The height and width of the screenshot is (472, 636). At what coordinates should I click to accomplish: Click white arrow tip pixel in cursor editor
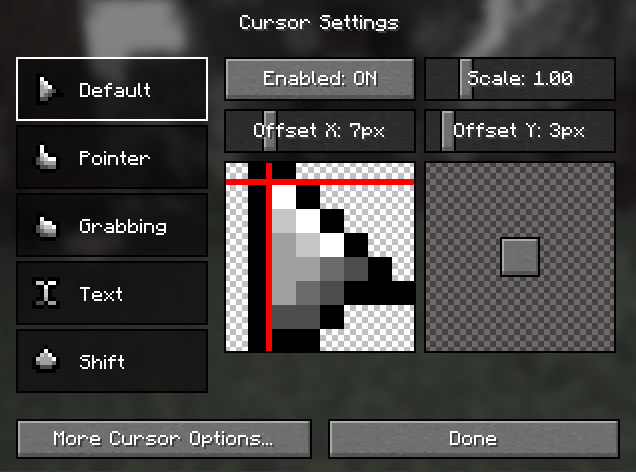click(284, 197)
